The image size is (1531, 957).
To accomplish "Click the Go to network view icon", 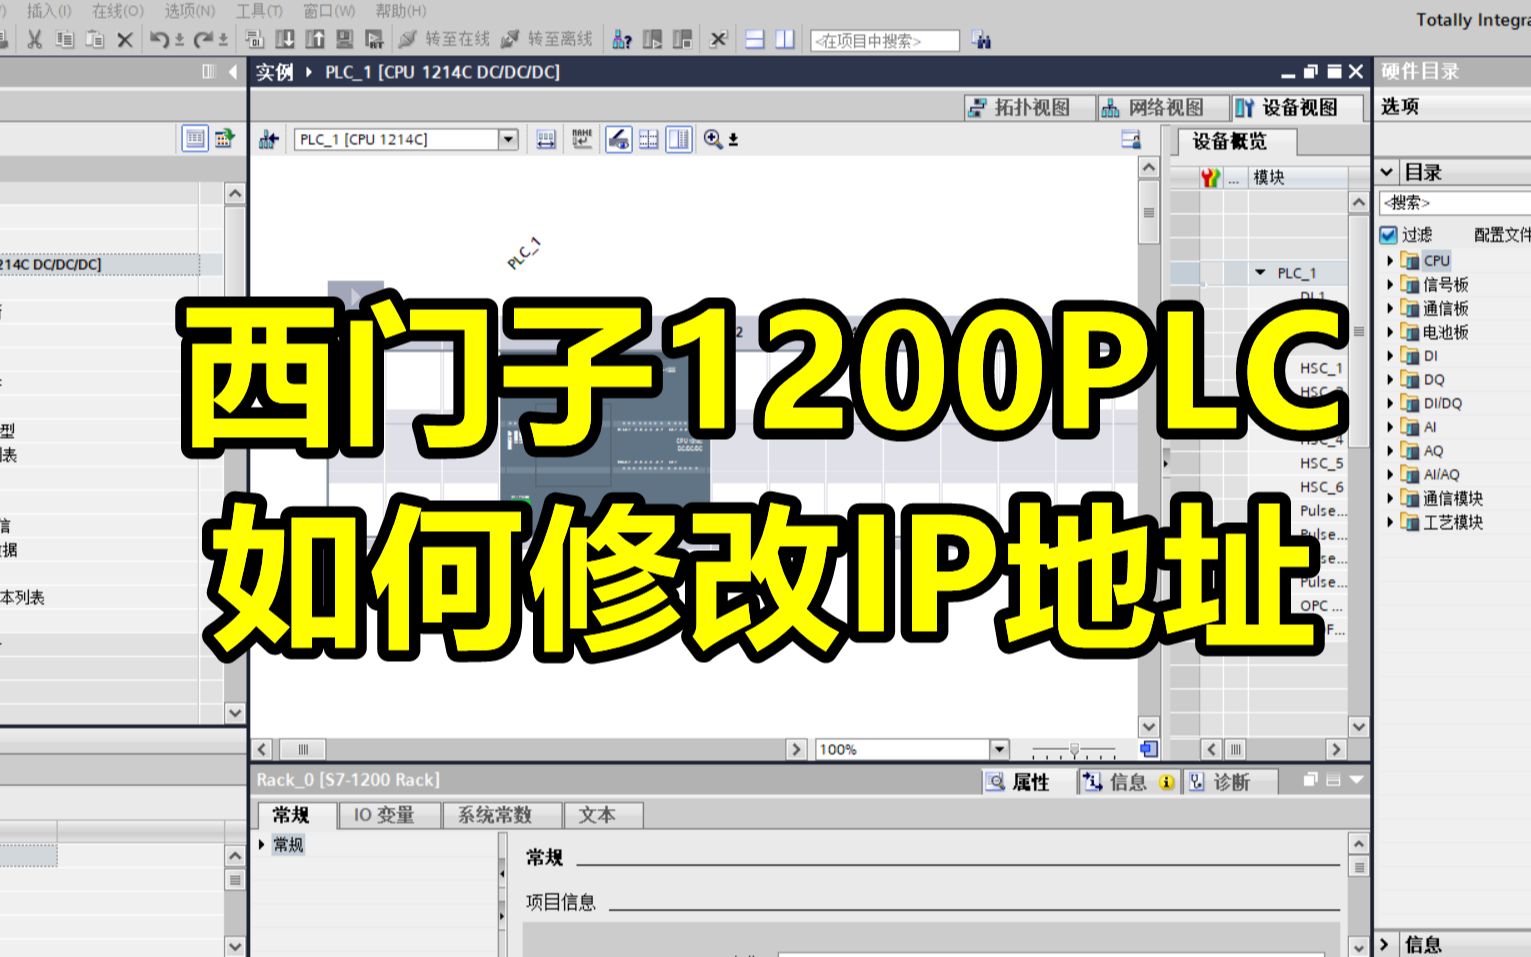I will [268, 139].
